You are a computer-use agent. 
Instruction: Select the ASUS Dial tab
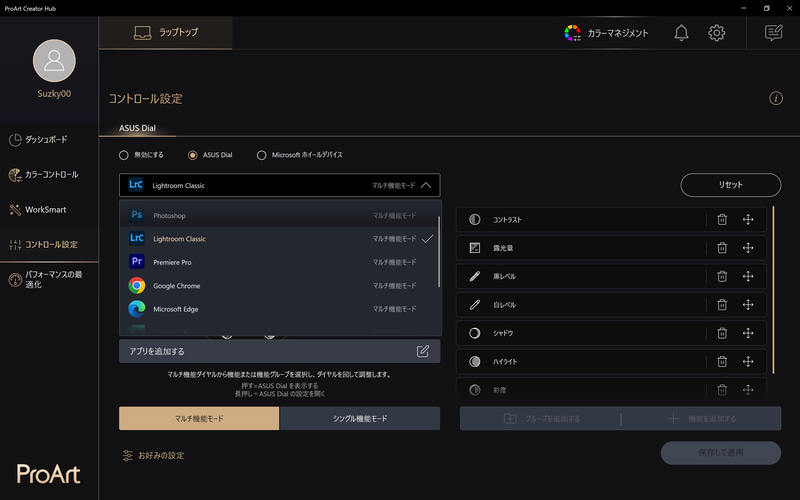click(x=137, y=128)
